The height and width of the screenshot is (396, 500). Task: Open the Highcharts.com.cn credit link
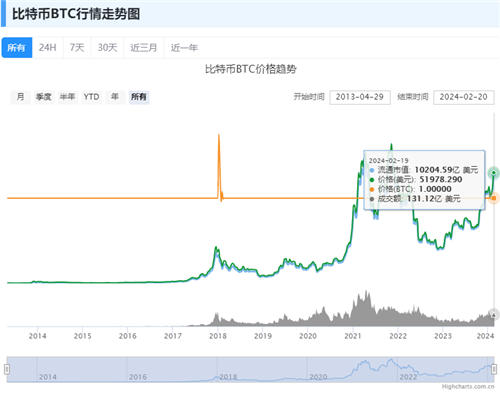(x=468, y=386)
